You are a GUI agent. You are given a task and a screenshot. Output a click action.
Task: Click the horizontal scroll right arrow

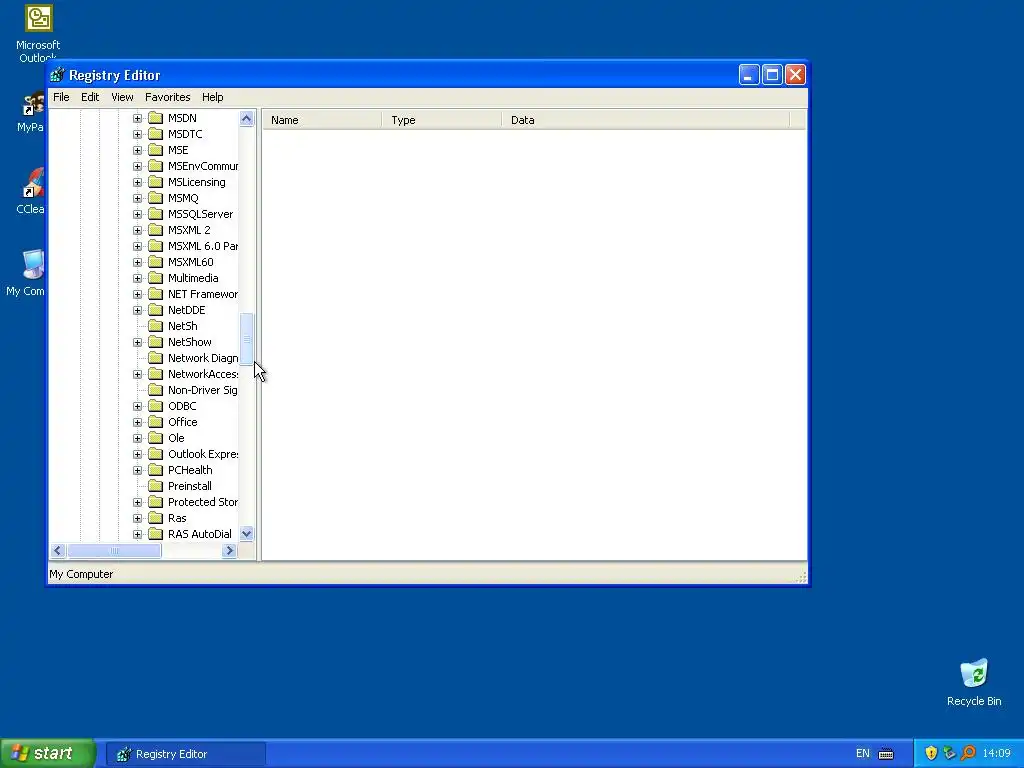[x=229, y=551]
